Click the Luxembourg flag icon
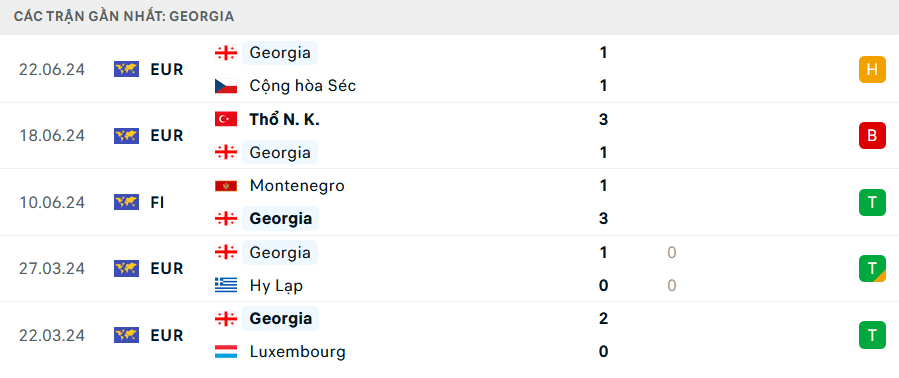Screen dimensions: 899x378 point(226,352)
